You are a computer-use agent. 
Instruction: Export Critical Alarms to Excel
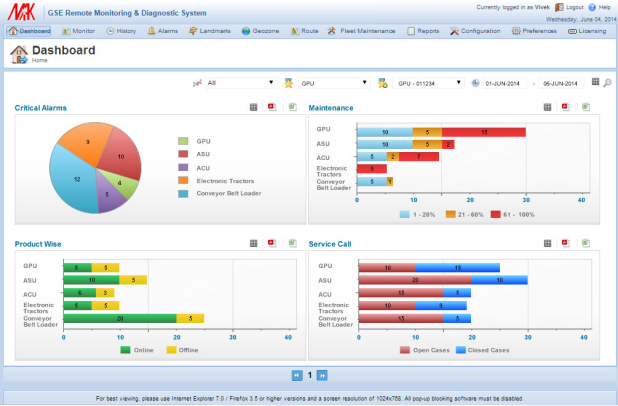point(292,107)
